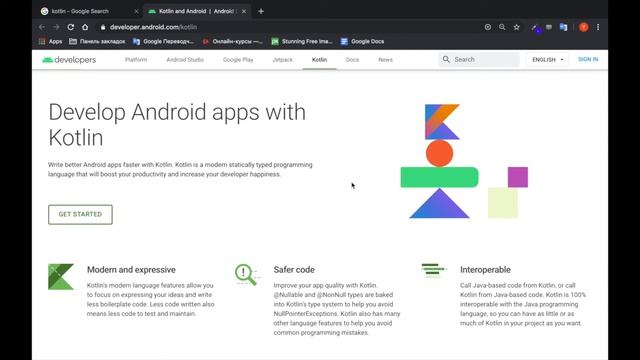Click the Interoperable lines icon
Screen dimensions: 640x360
(433, 270)
